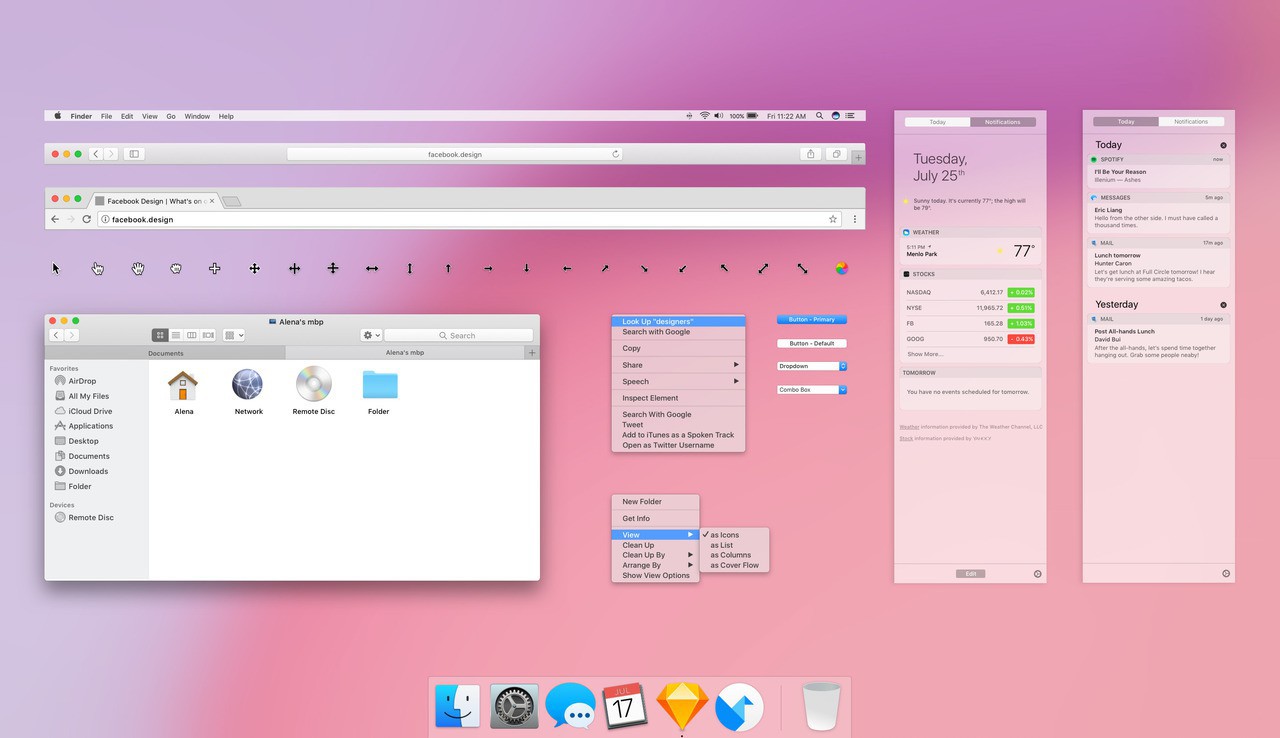The width and height of the screenshot is (1280, 738).
Task: Choose checked "as Icons" view option
Action: [724, 535]
